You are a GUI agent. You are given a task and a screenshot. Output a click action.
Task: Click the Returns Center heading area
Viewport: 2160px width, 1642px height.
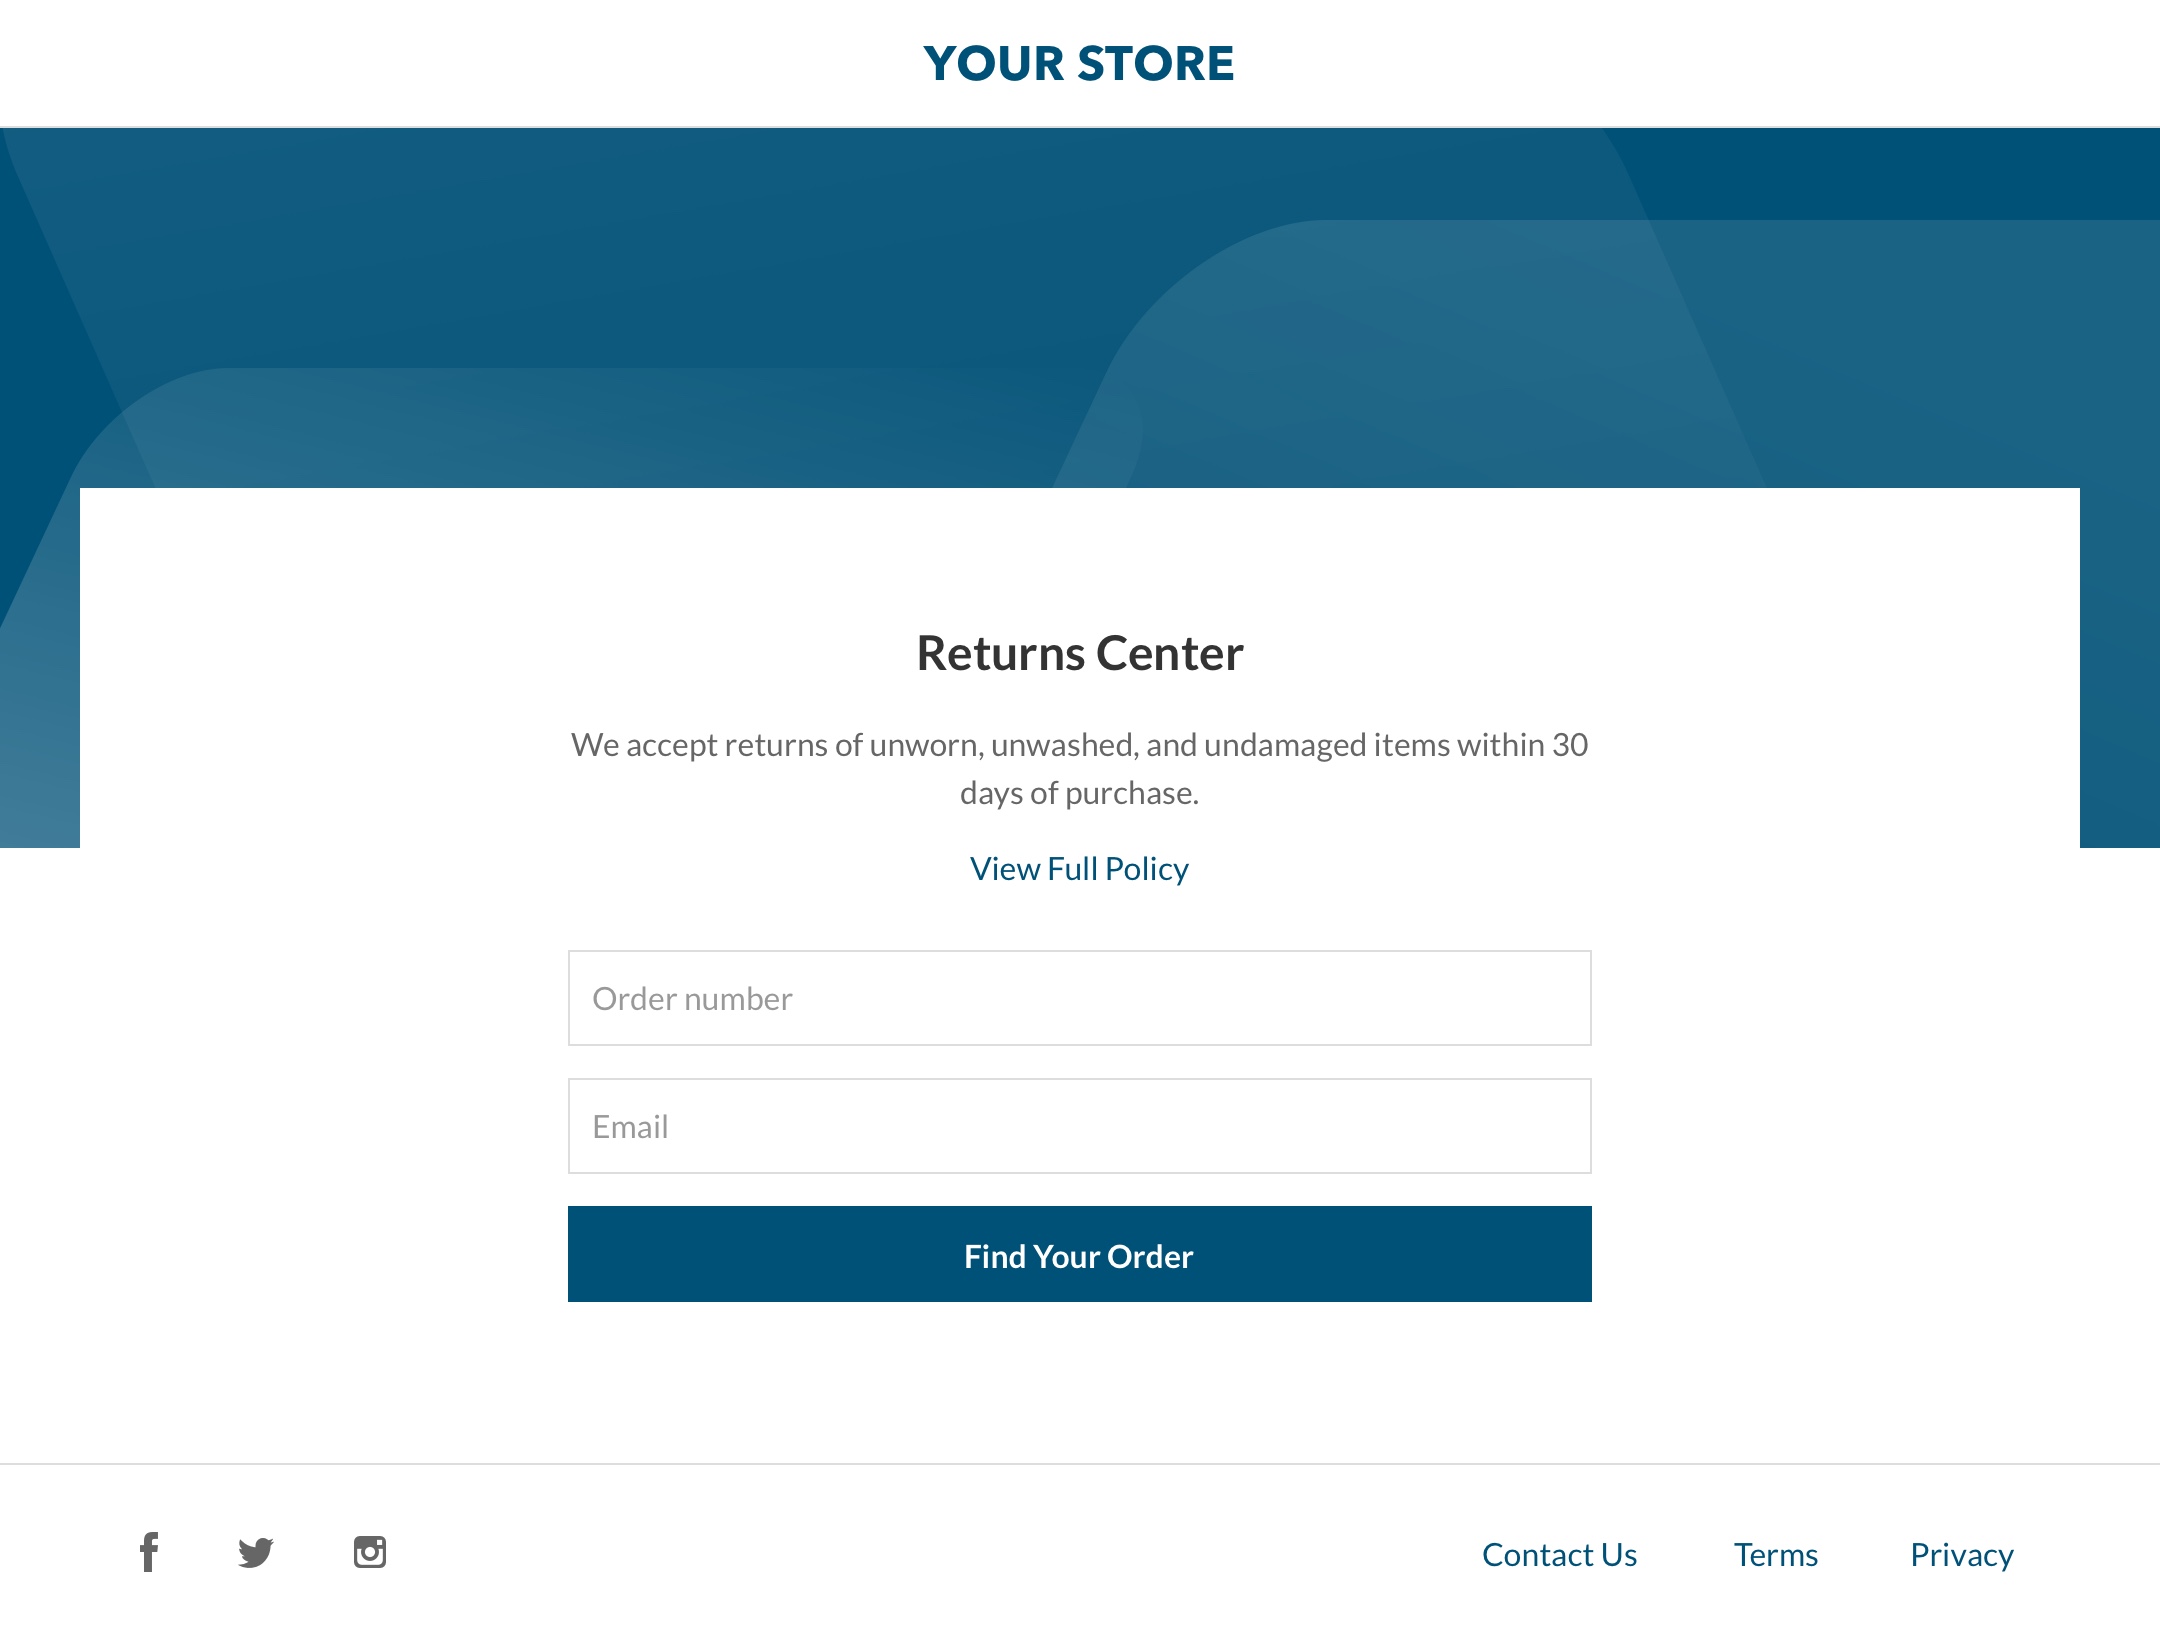[1080, 650]
